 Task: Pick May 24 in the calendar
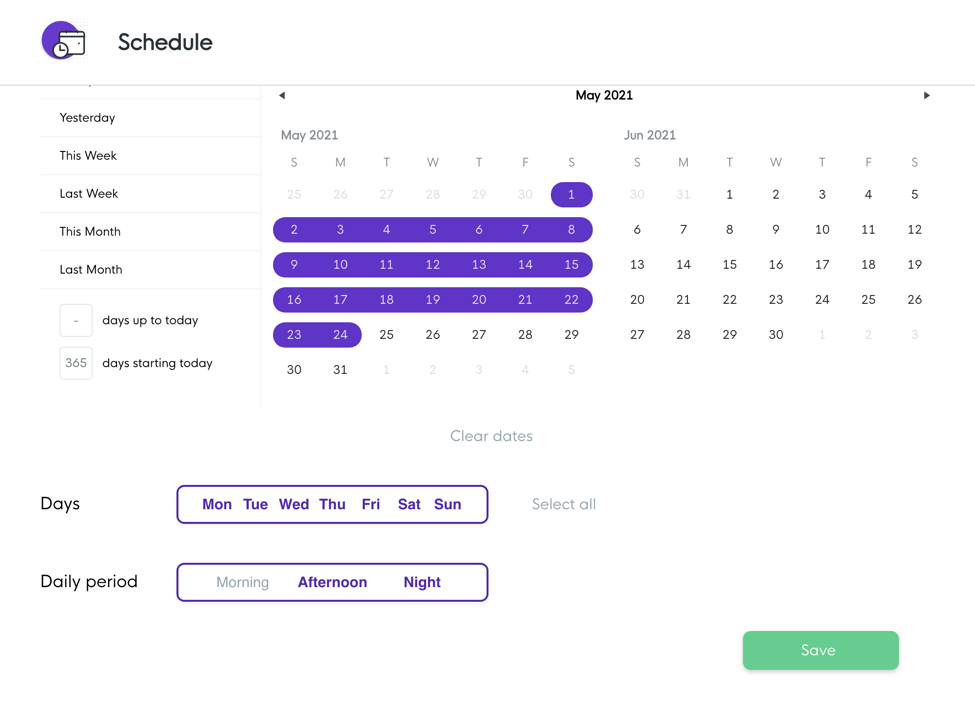pos(340,335)
